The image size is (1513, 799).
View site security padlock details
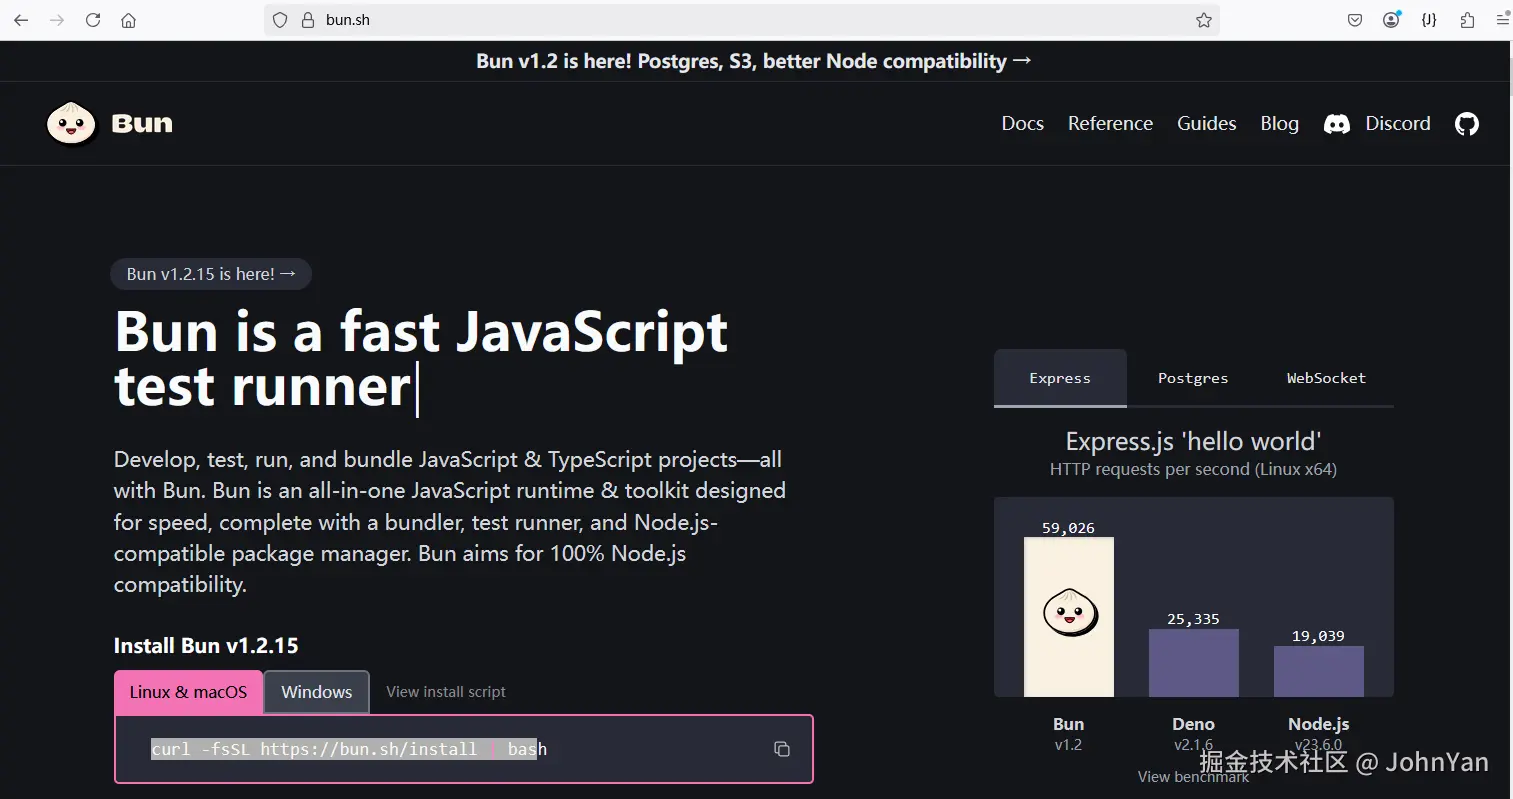tap(308, 20)
